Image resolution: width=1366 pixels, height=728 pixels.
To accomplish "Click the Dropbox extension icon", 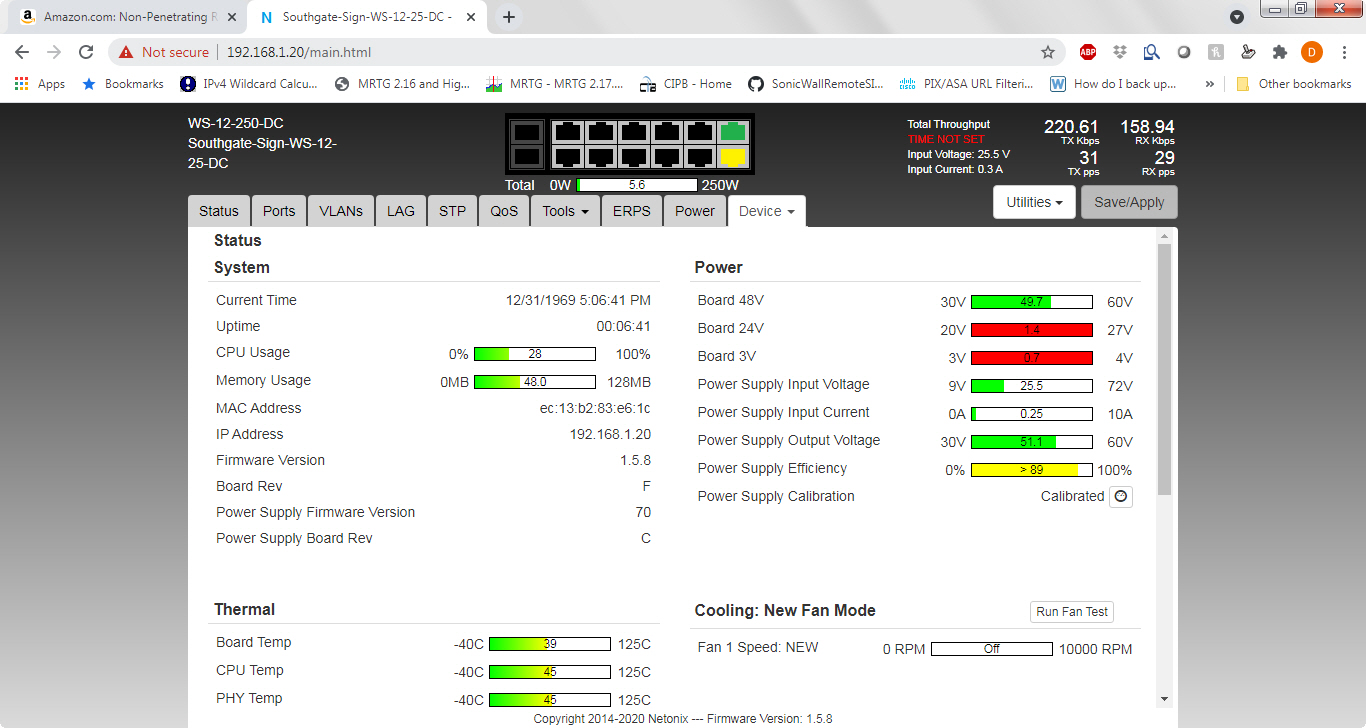I will pos(1120,52).
